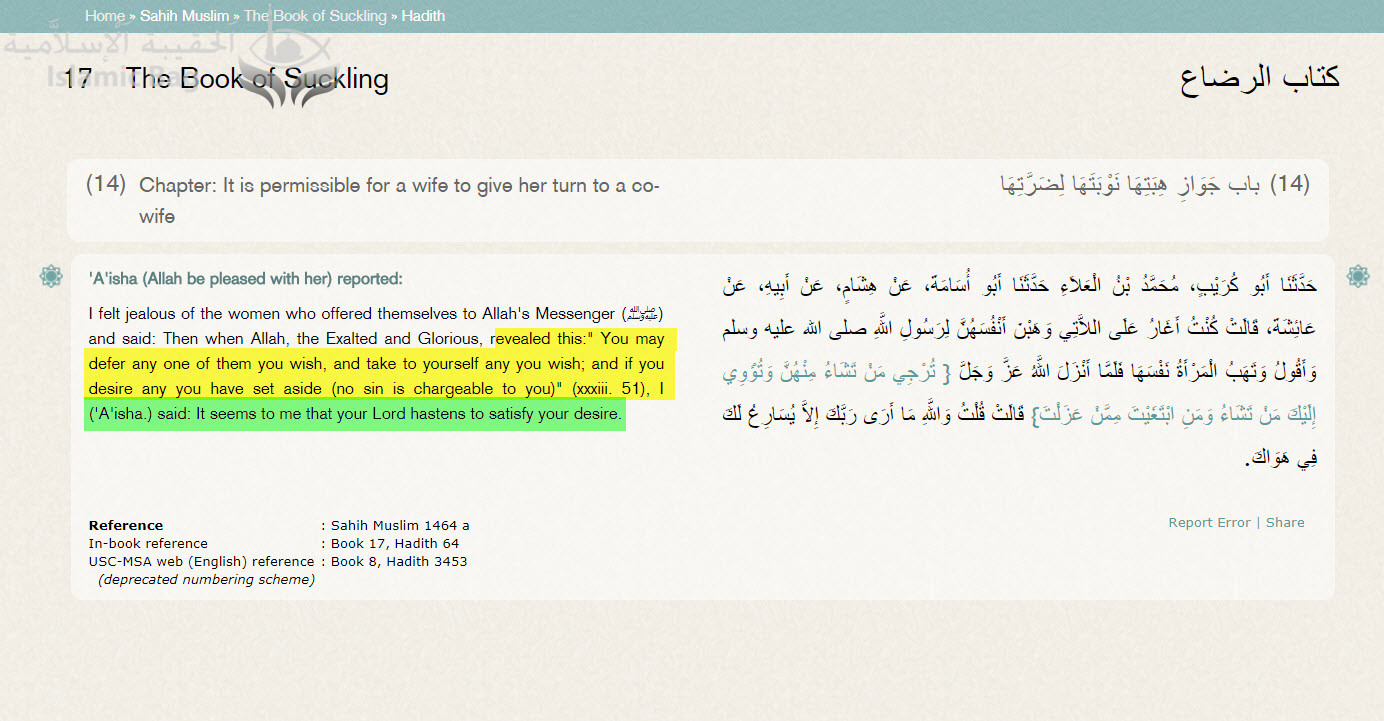Screen dimensions: 1384x721
Task: Click '(deprecated numbering scheme)' note
Action: point(206,579)
